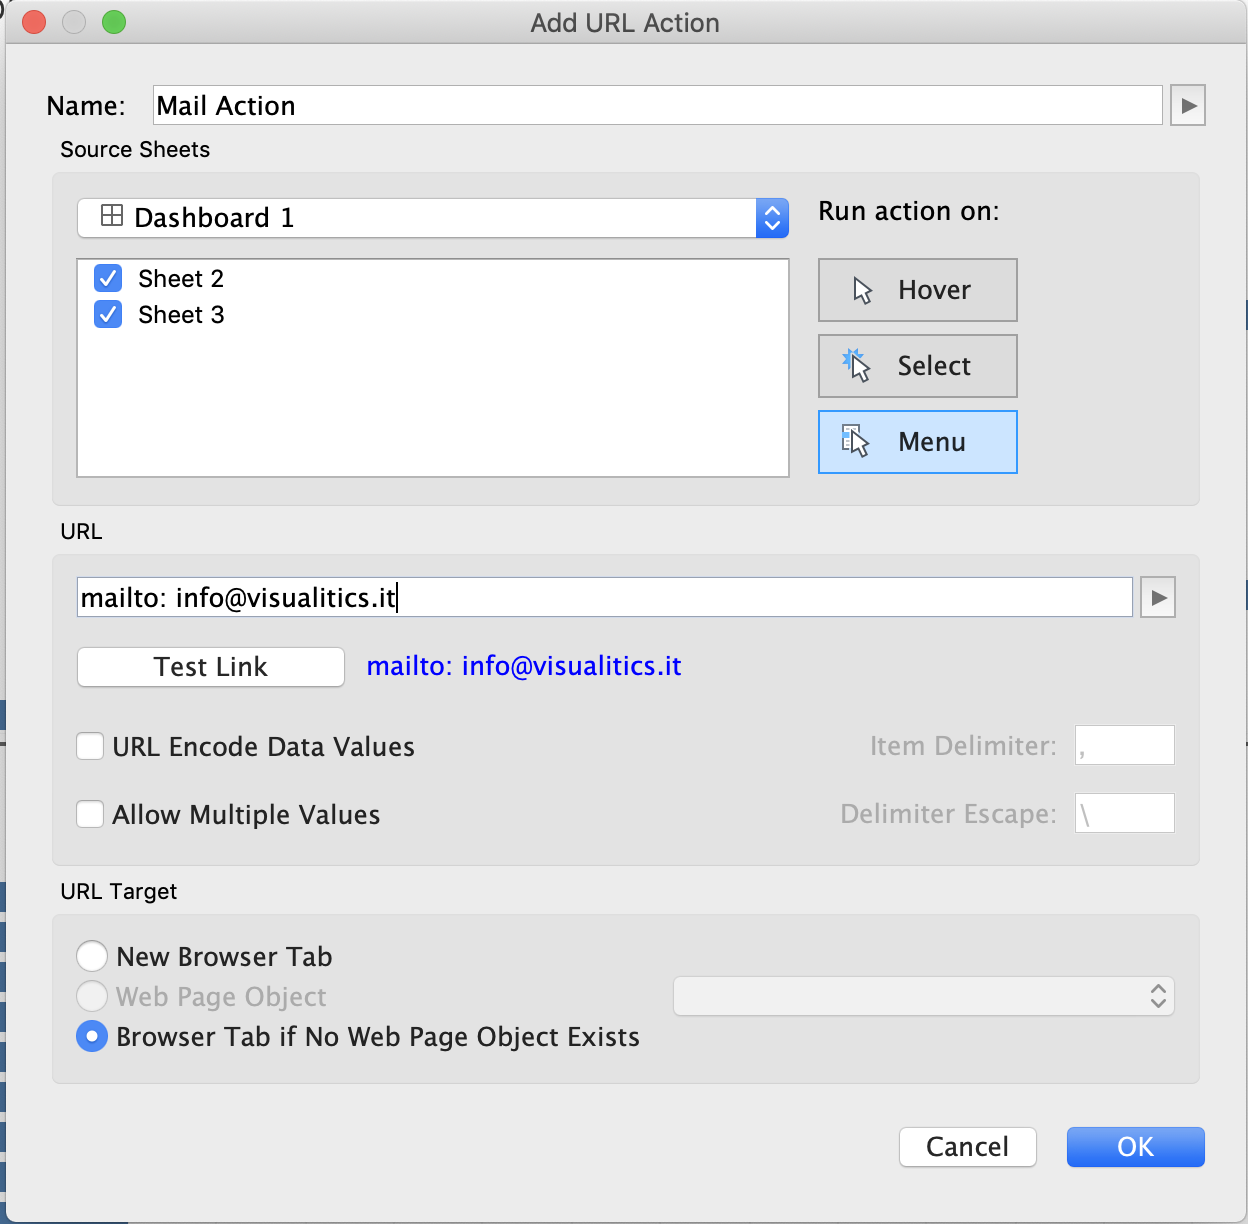Viewport: 1248px width, 1224px height.
Task: Click the Select action cursor icon
Action: [x=857, y=365]
